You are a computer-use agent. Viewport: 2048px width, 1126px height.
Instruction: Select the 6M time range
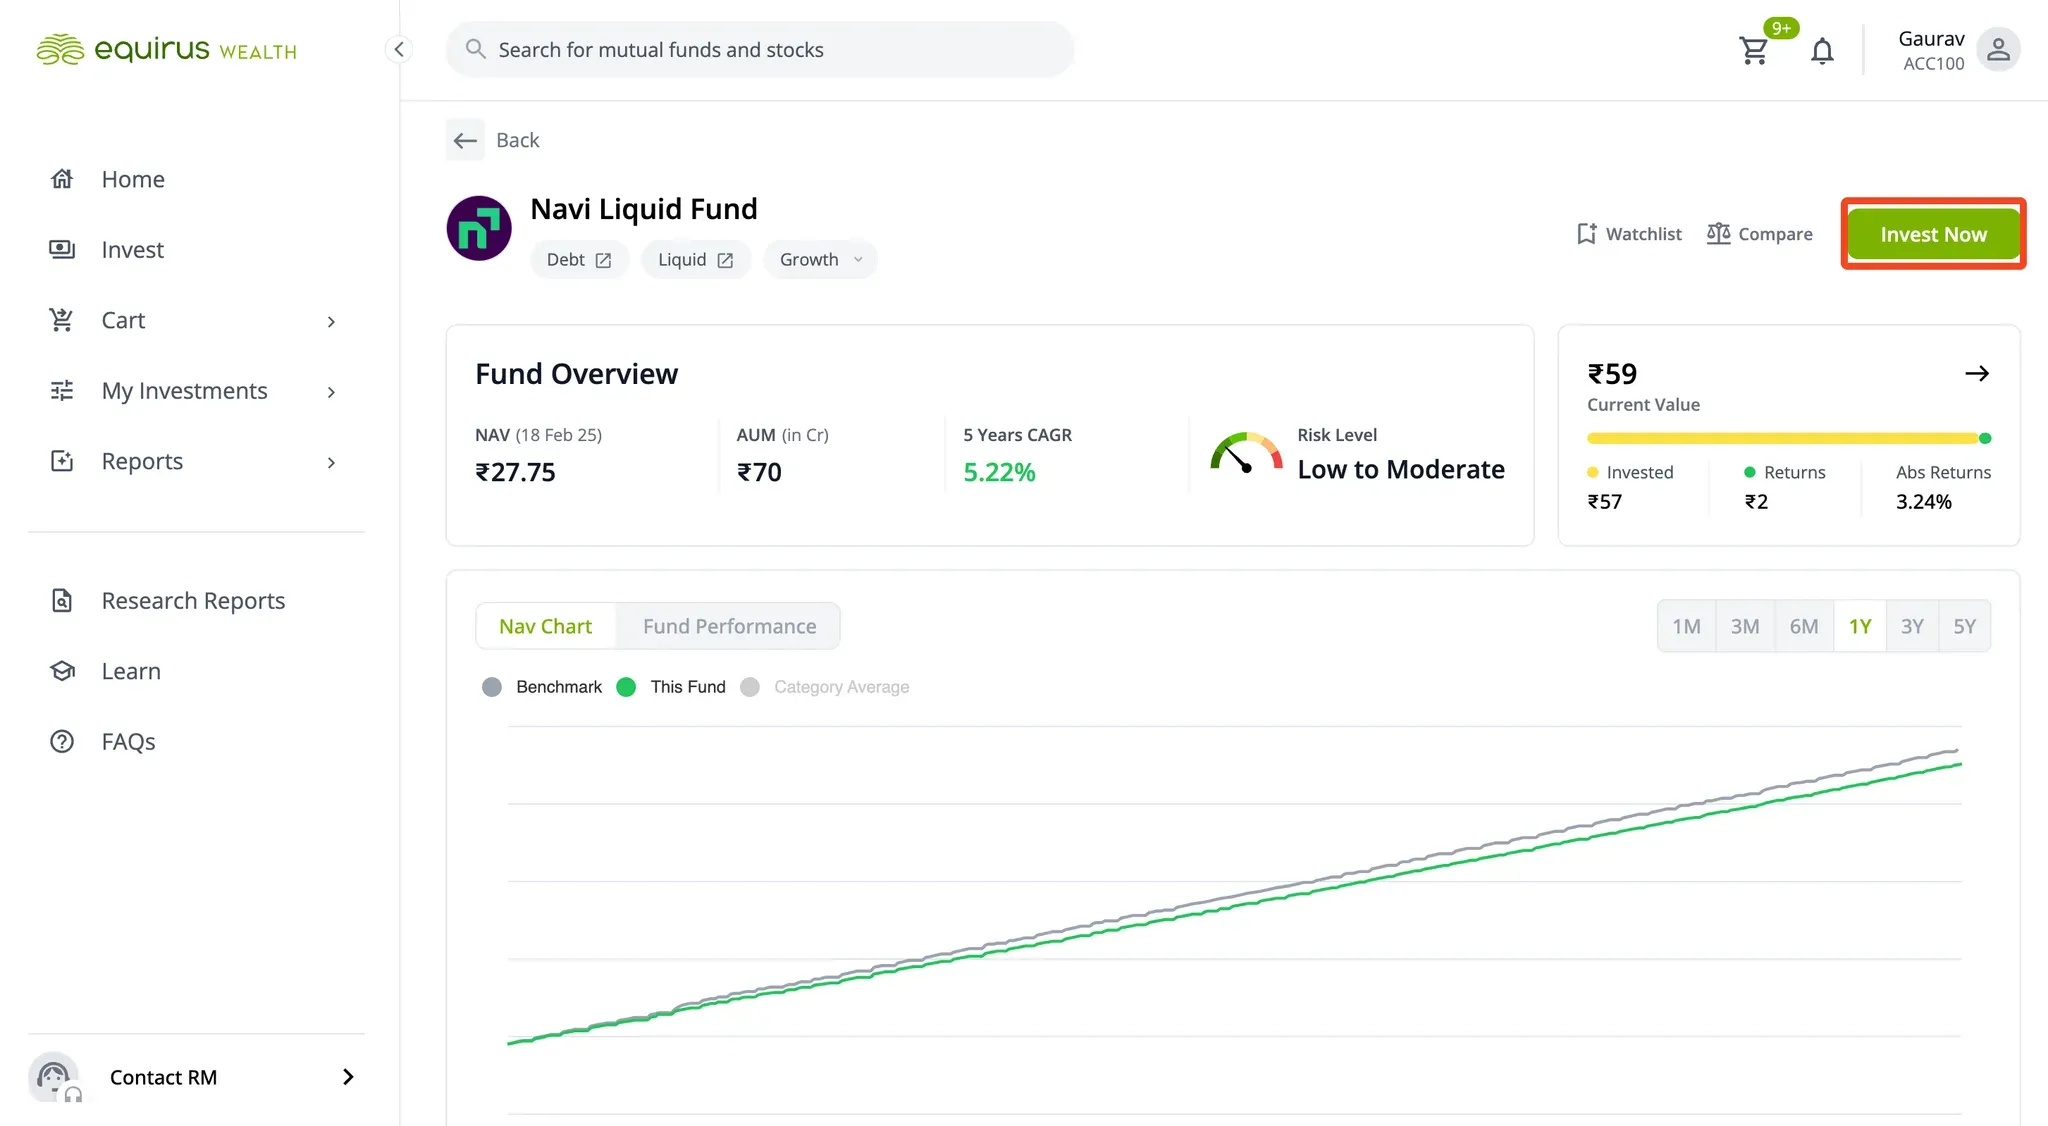pyautogui.click(x=1804, y=626)
